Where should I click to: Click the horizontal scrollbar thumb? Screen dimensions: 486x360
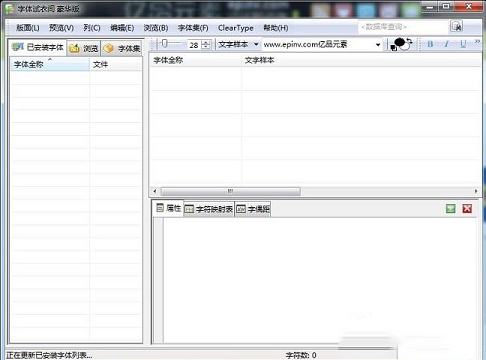tap(230, 191)
